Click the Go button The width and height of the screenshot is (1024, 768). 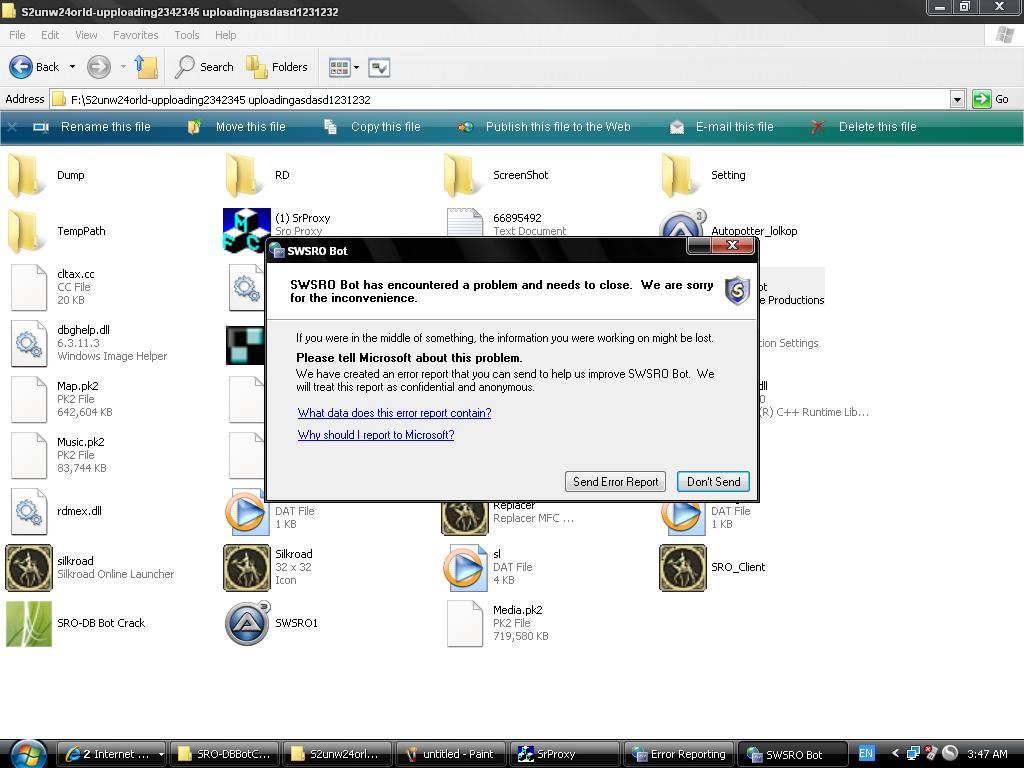(991, 99)
